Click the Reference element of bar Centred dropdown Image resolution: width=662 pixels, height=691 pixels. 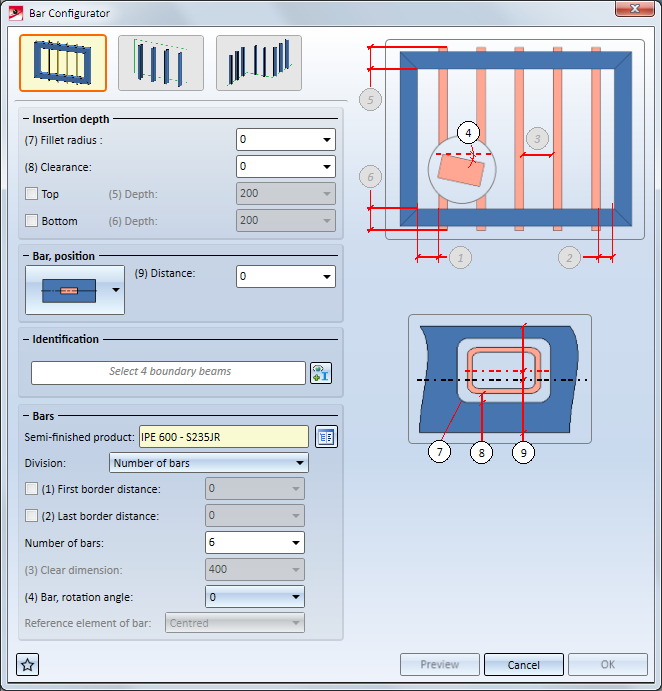tap(235, 623)
